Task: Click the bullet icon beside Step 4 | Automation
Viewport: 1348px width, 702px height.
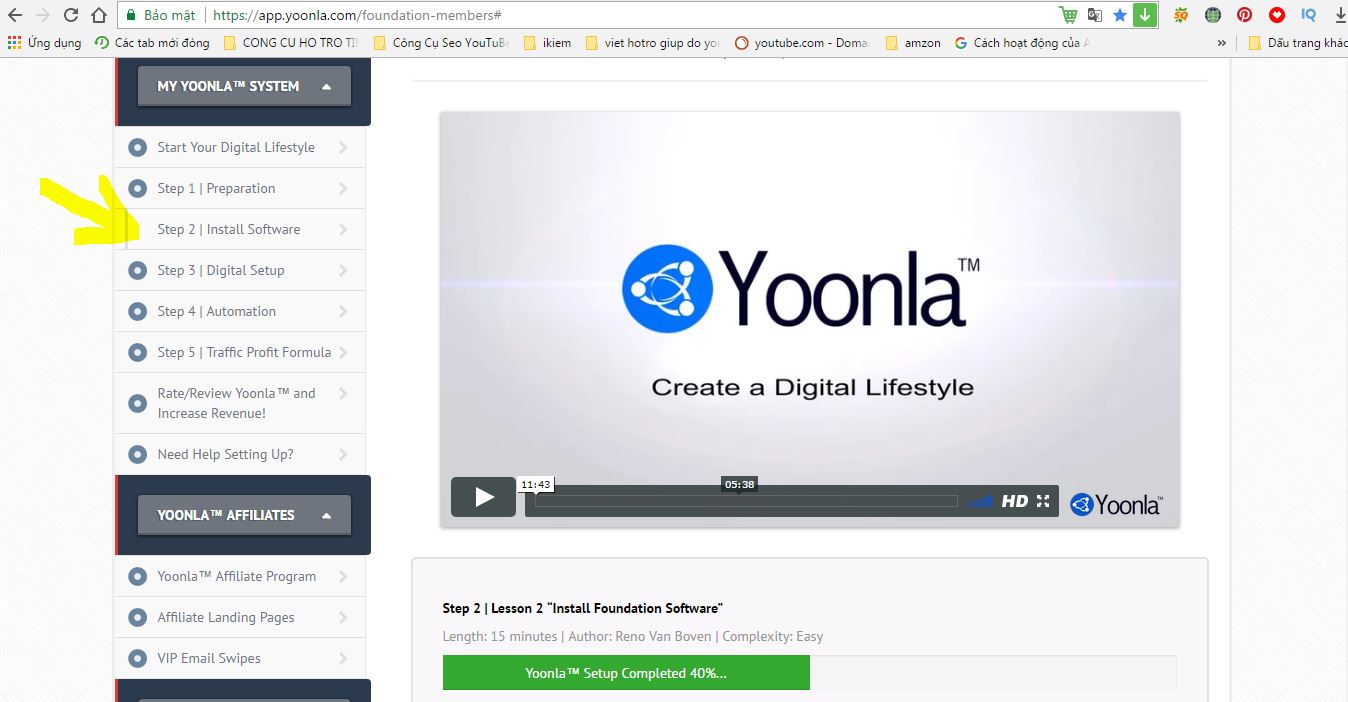Action: (138, 312)
